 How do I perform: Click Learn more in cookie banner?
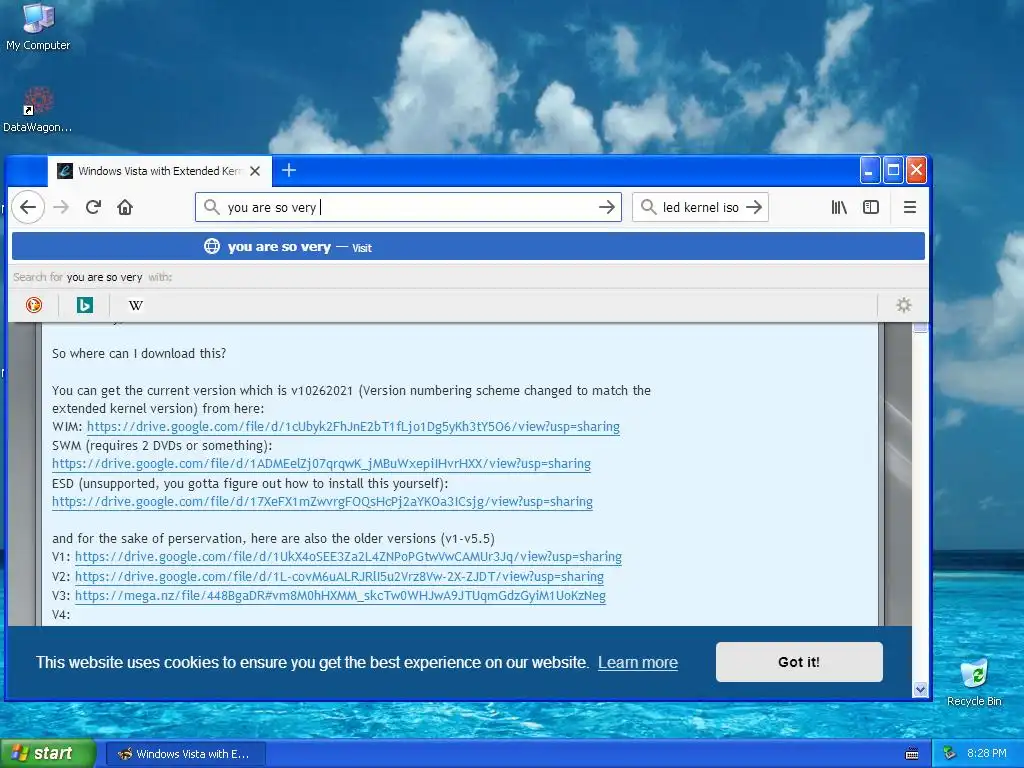[x=638, y=662]
